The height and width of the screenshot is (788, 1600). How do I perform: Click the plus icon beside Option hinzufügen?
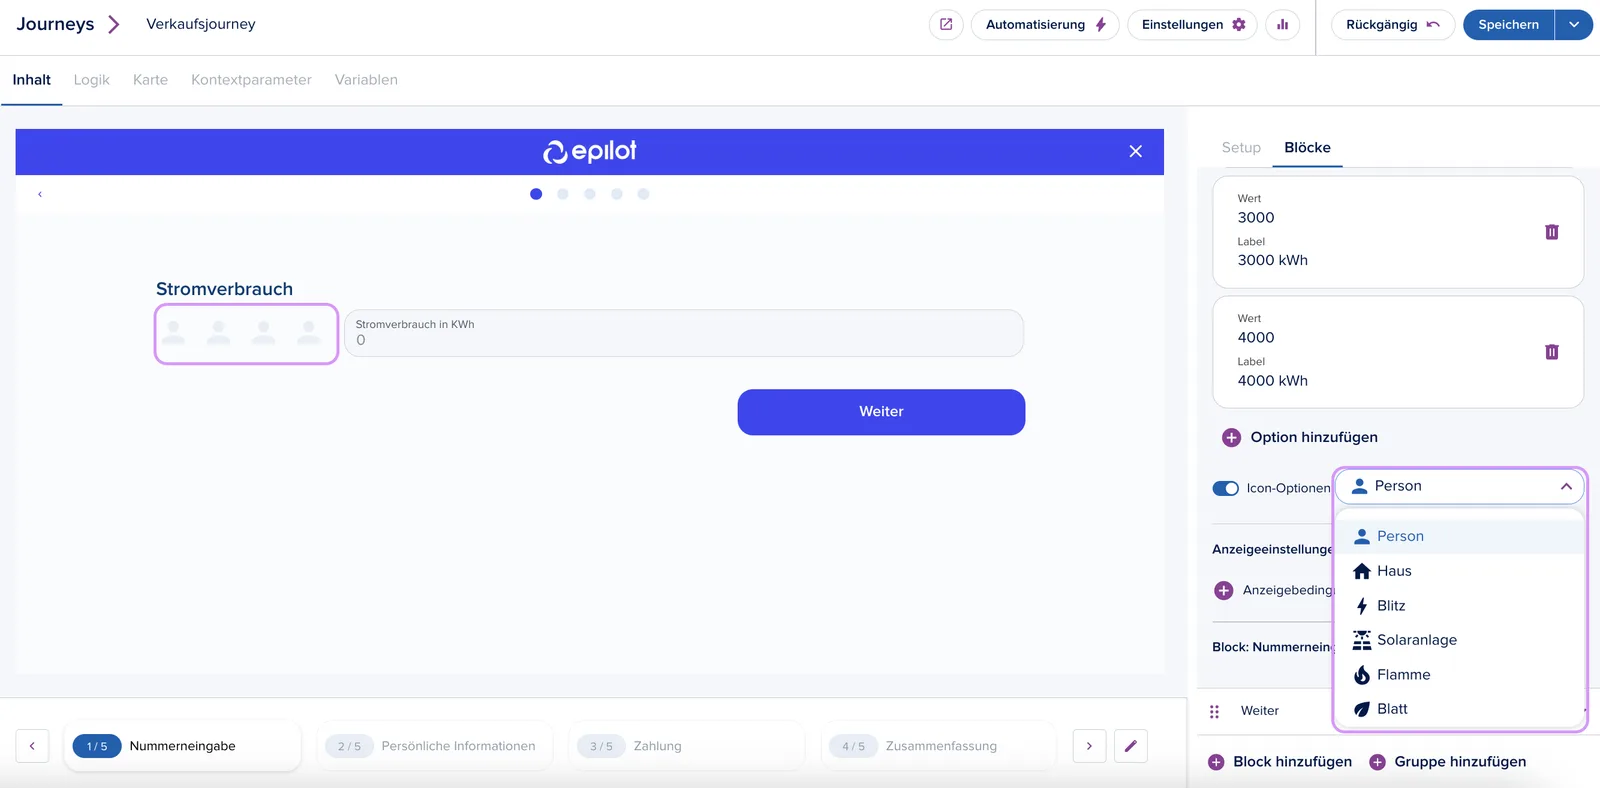coord(1231,437)
